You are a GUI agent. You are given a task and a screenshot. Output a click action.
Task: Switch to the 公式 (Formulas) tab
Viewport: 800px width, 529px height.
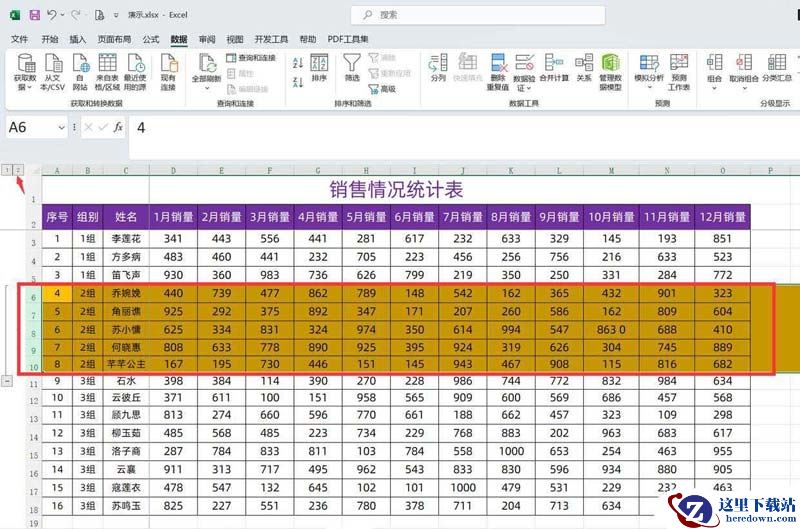151,39
